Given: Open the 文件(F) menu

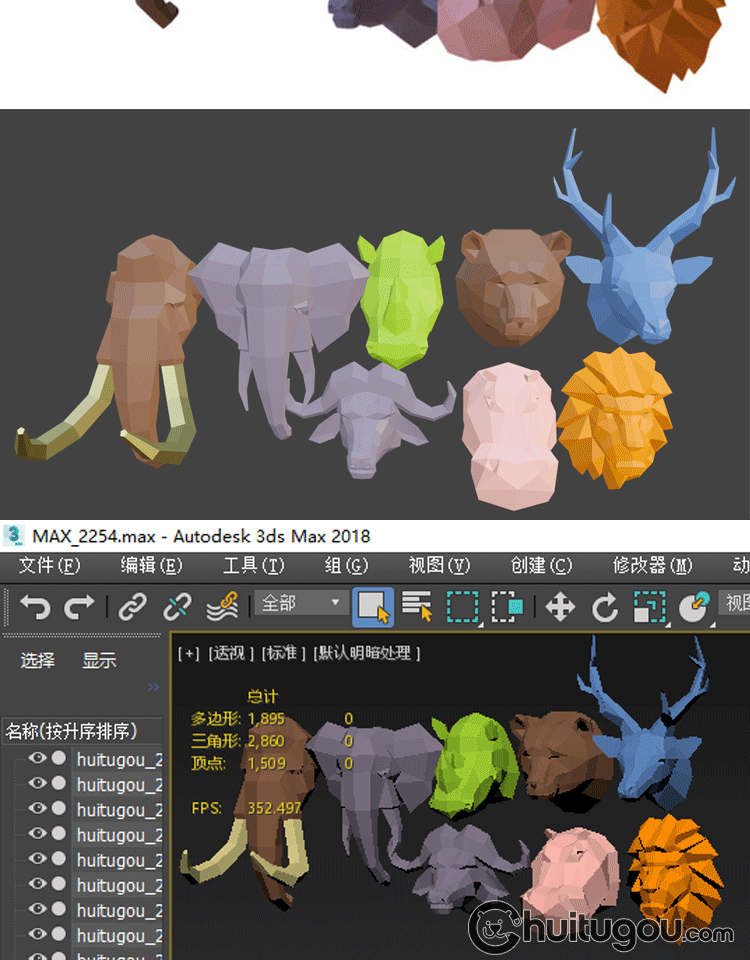Looking at the screenshot, I should 49,566.
